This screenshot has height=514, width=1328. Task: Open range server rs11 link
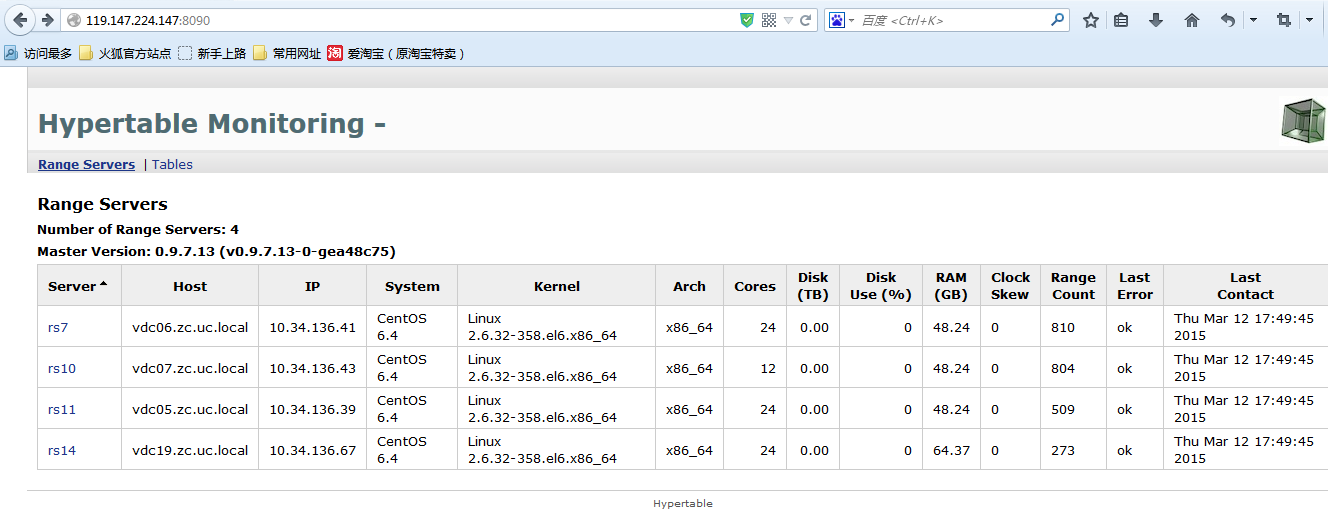62,409
